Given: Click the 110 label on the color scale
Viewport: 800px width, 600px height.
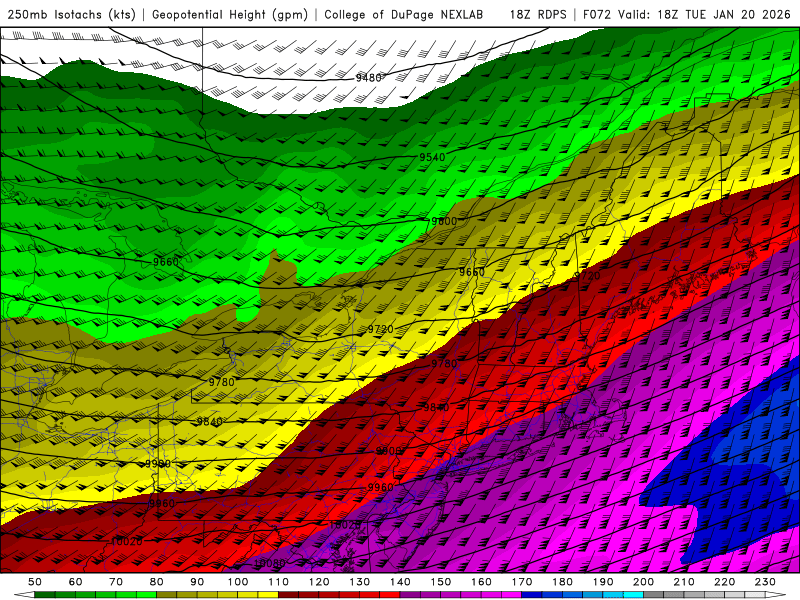Looking at the screenshot, I should [x=279, y=582].
